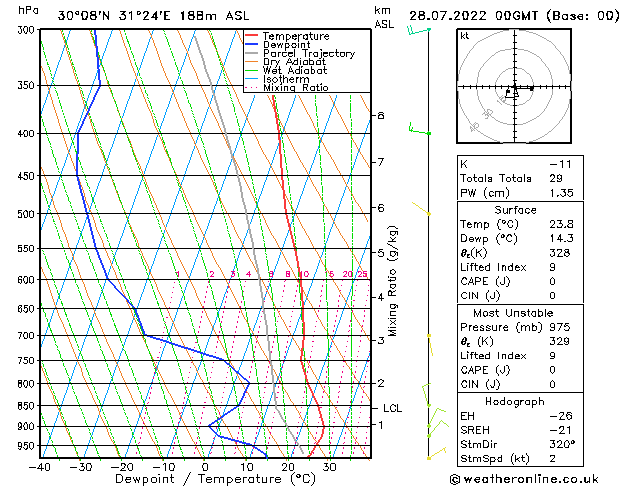Click the wind barb at 300 hPa
The width and height of the screenshot is (629, 486).
418,30
